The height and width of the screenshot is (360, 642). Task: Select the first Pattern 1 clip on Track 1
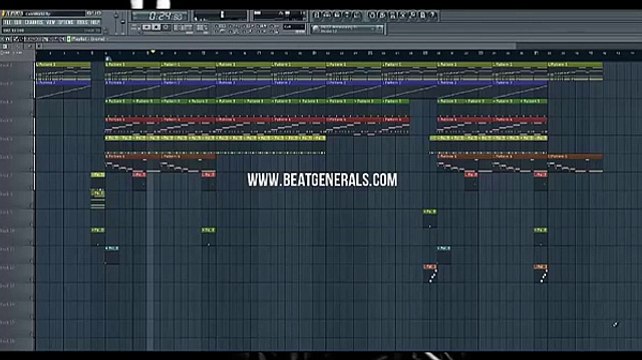pos(63,70)
